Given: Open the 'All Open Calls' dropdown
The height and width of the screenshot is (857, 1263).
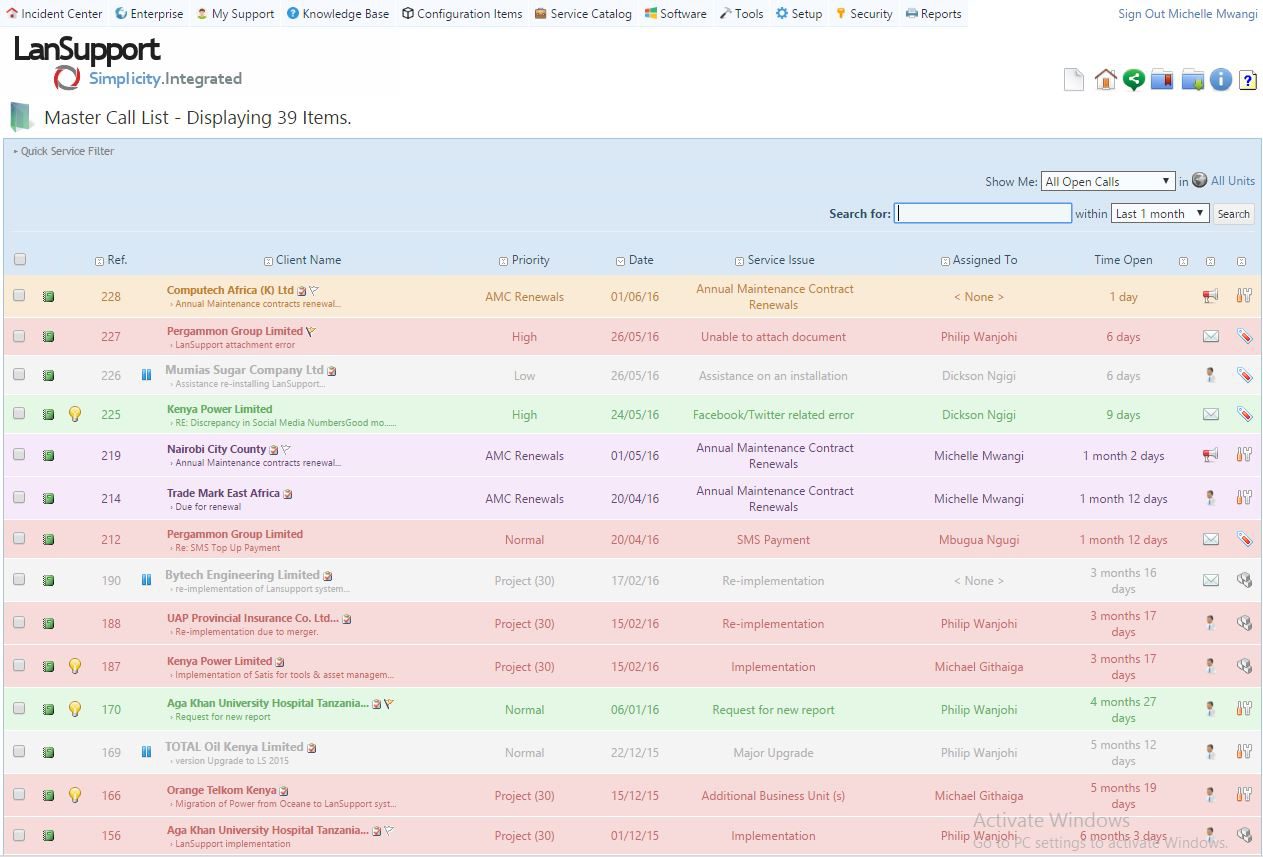Looking at the screenshot, I should click(x=1107, y=181).
